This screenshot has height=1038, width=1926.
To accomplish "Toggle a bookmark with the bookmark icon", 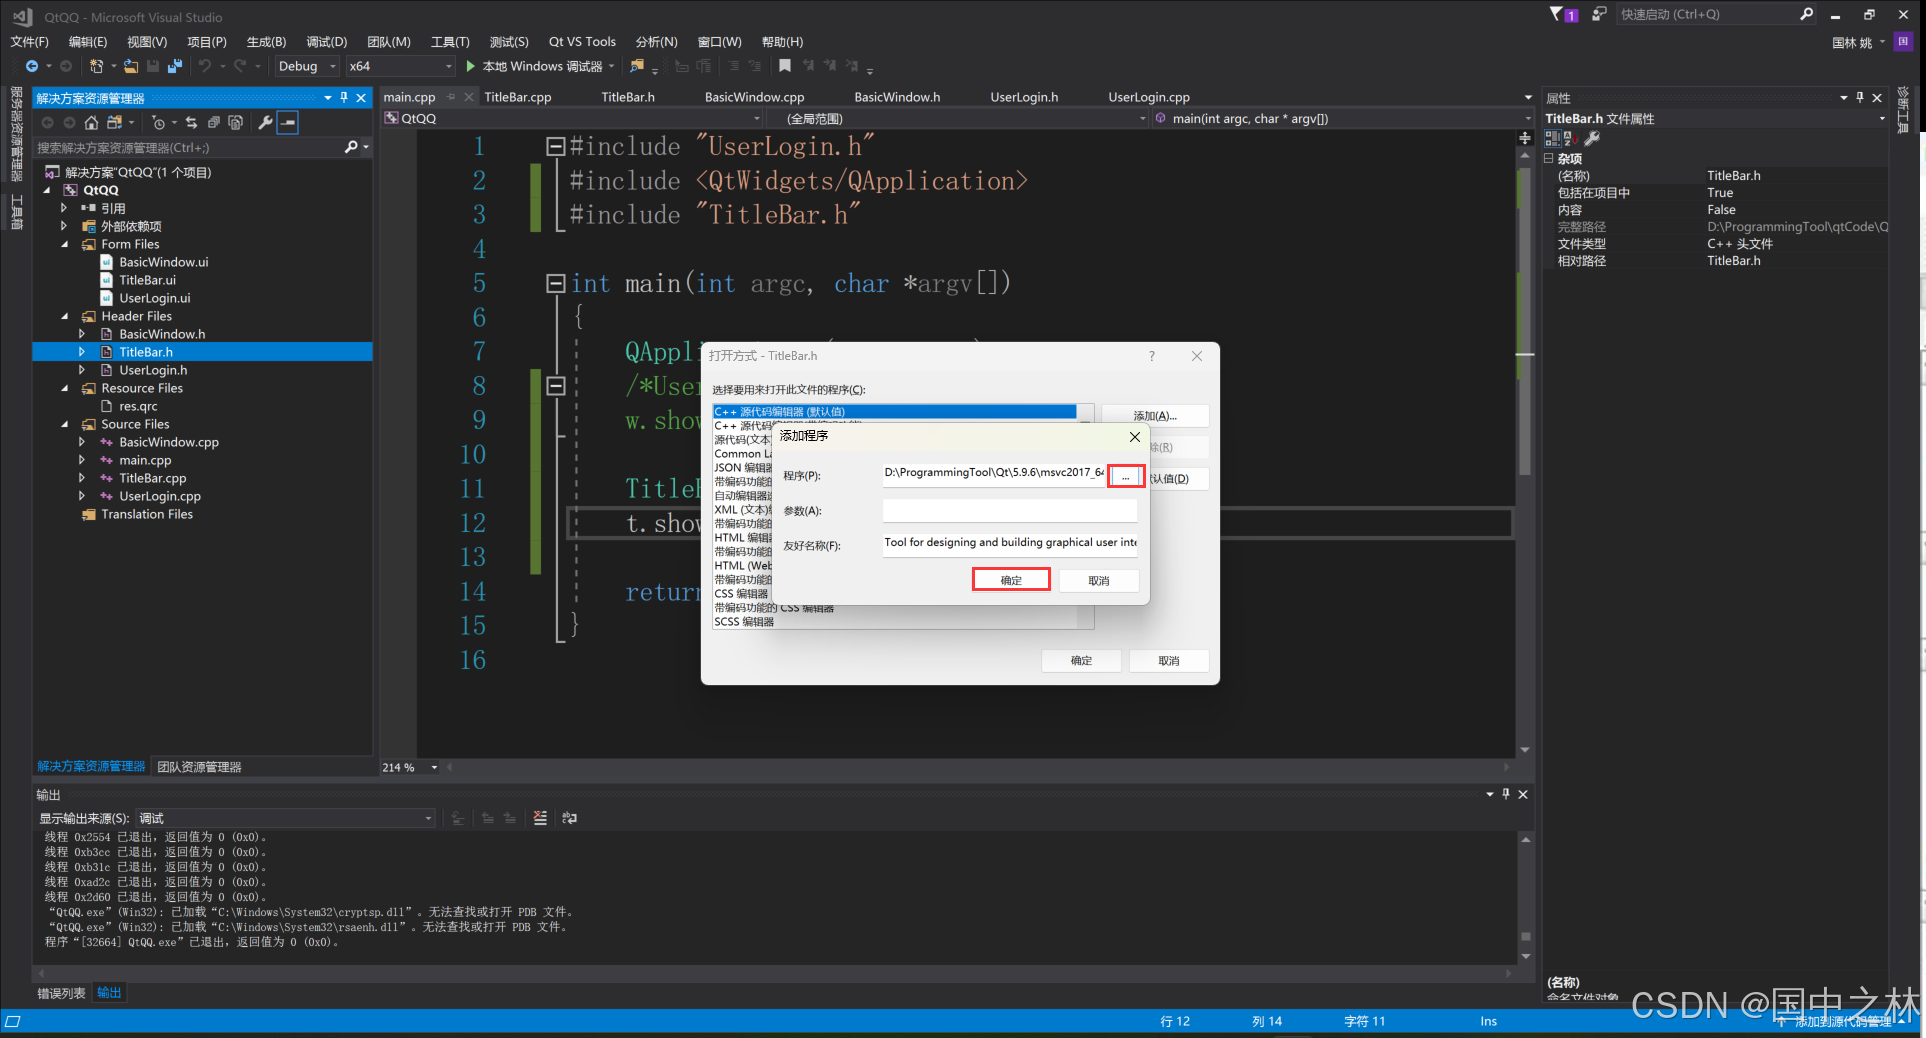I will click(785, 66).
